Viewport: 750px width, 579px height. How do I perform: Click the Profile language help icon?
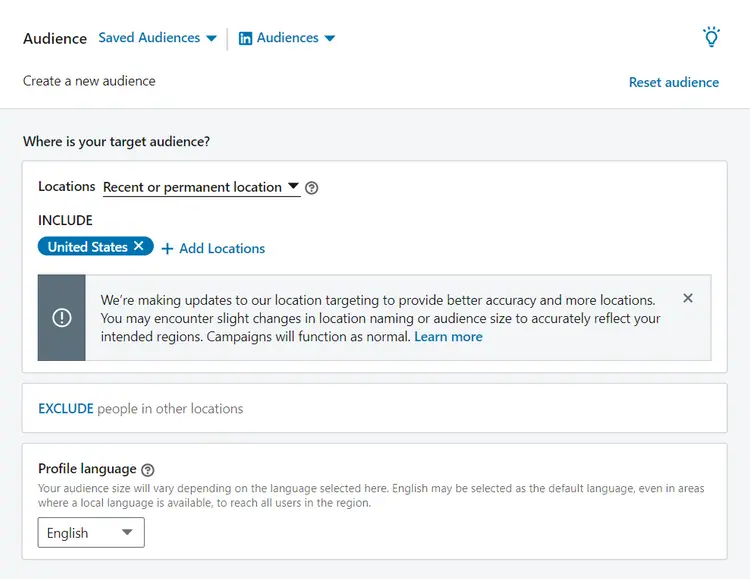148,469
